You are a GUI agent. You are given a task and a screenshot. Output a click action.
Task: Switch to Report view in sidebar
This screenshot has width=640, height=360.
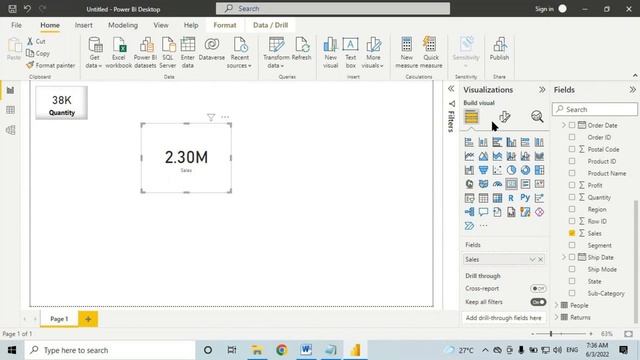(11, 90)
